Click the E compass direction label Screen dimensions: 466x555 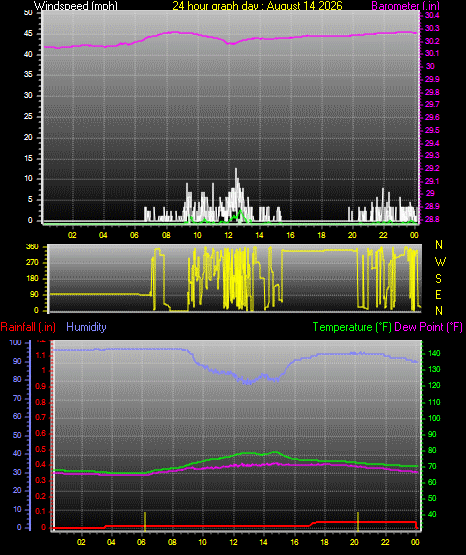pos(438,294)
